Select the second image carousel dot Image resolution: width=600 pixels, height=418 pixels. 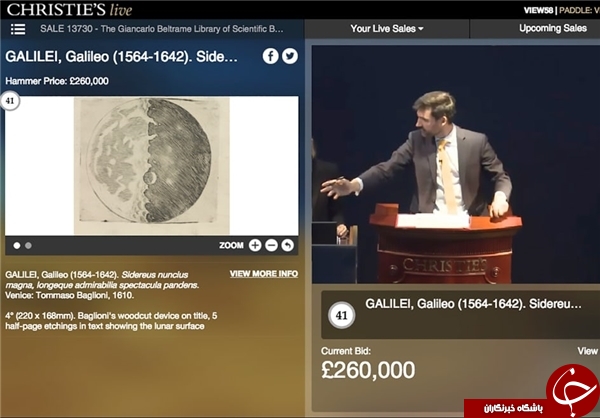pyautogui.click(x=28, y=246)
